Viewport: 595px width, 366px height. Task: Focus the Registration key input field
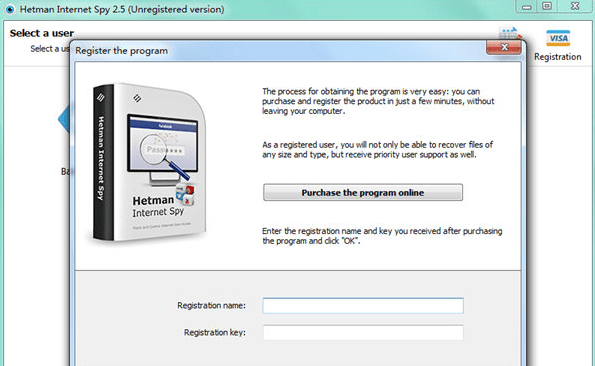tap(363, 333)
